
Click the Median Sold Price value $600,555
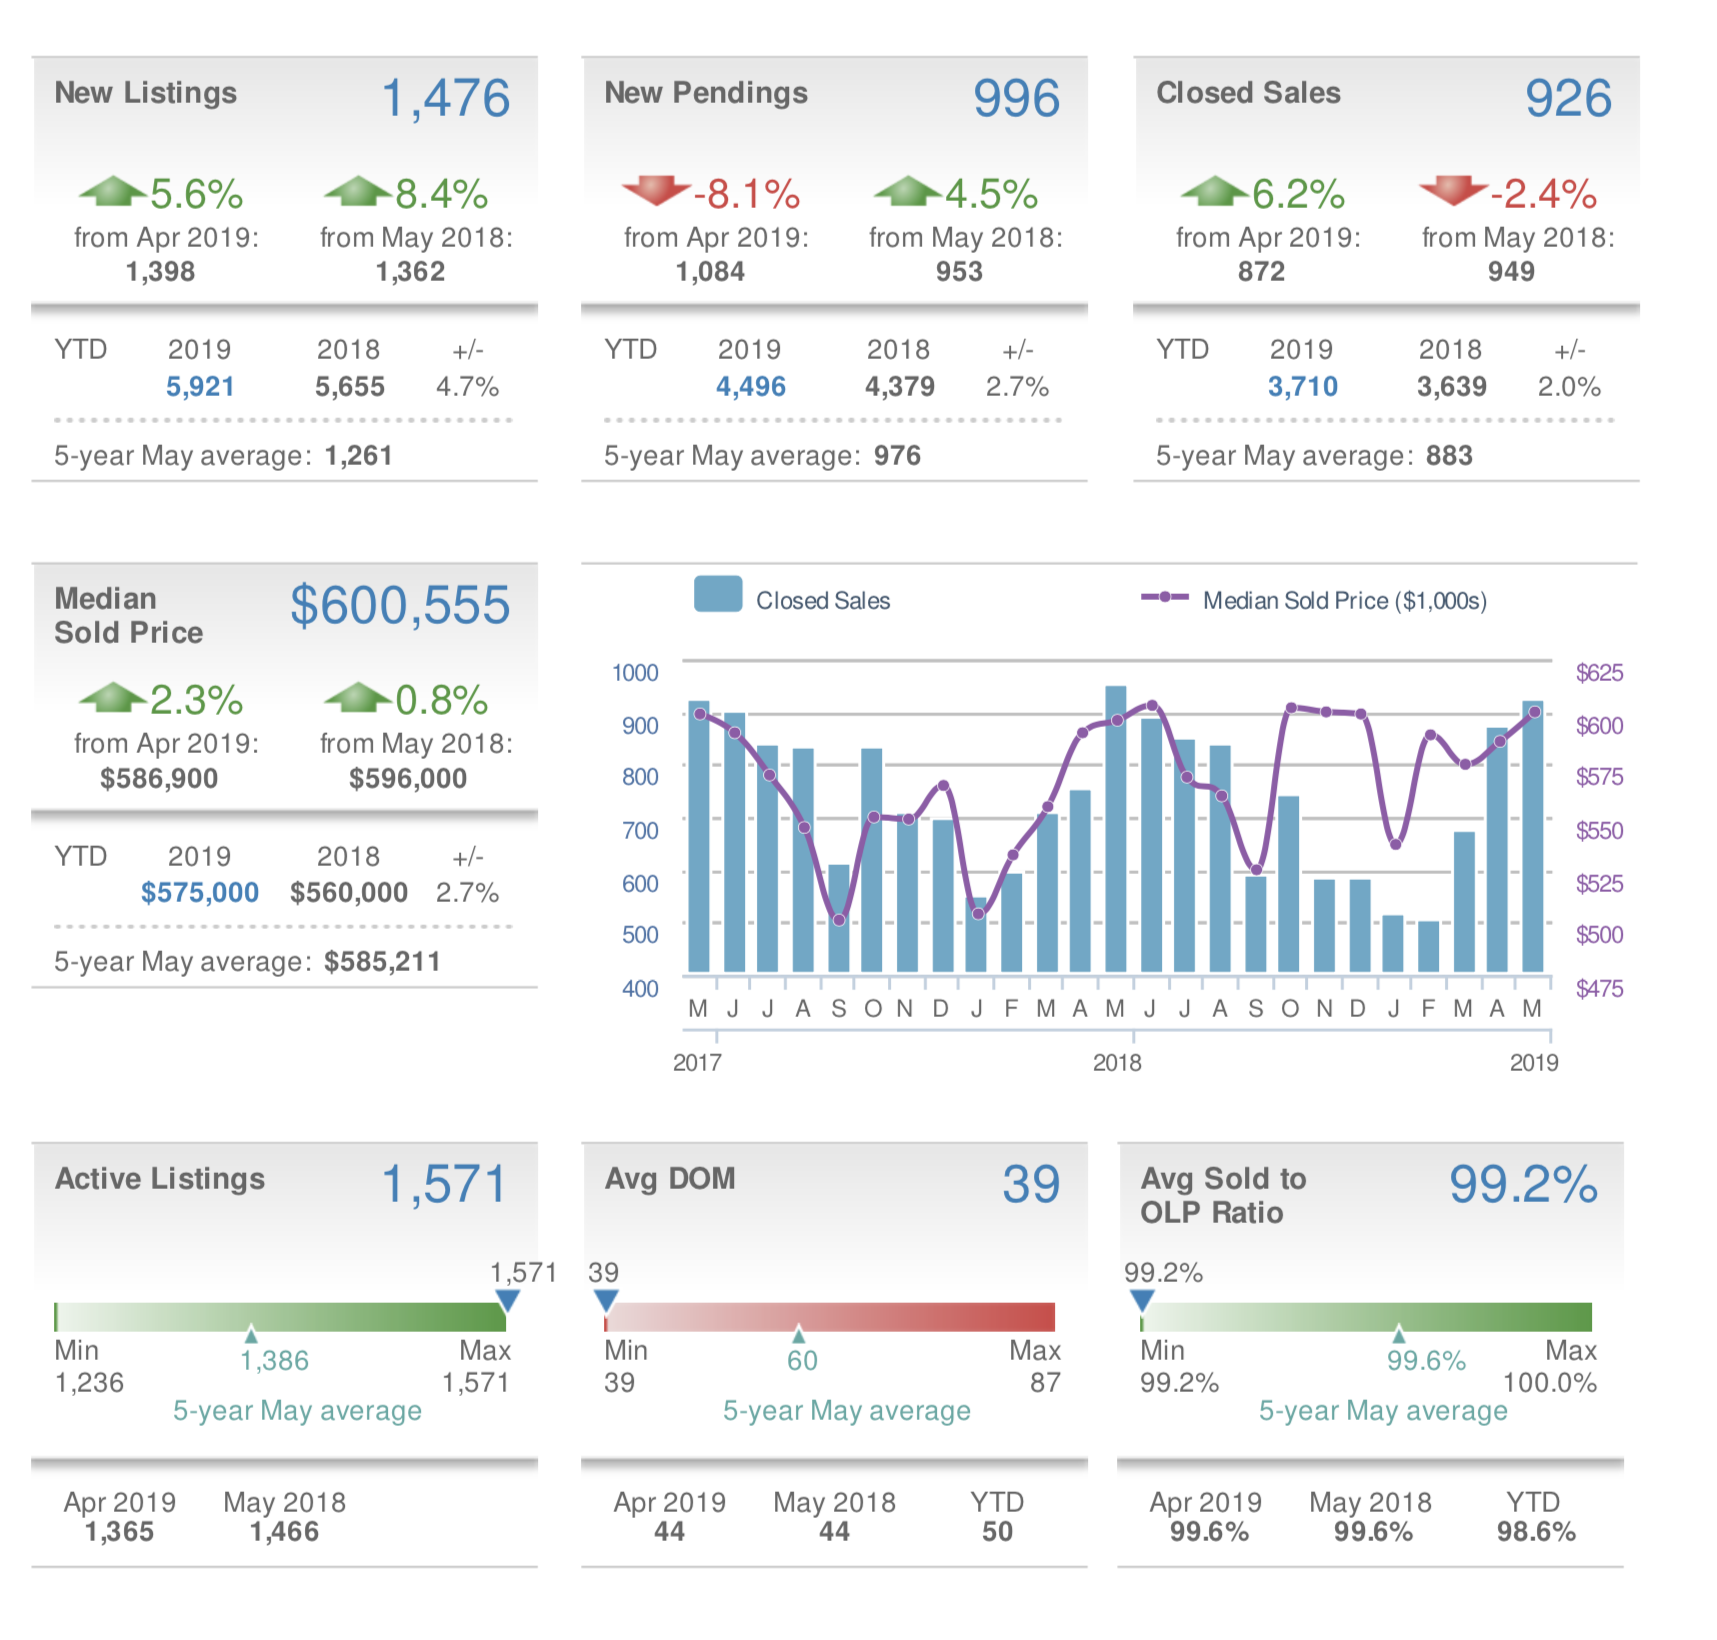pos(400,605)
